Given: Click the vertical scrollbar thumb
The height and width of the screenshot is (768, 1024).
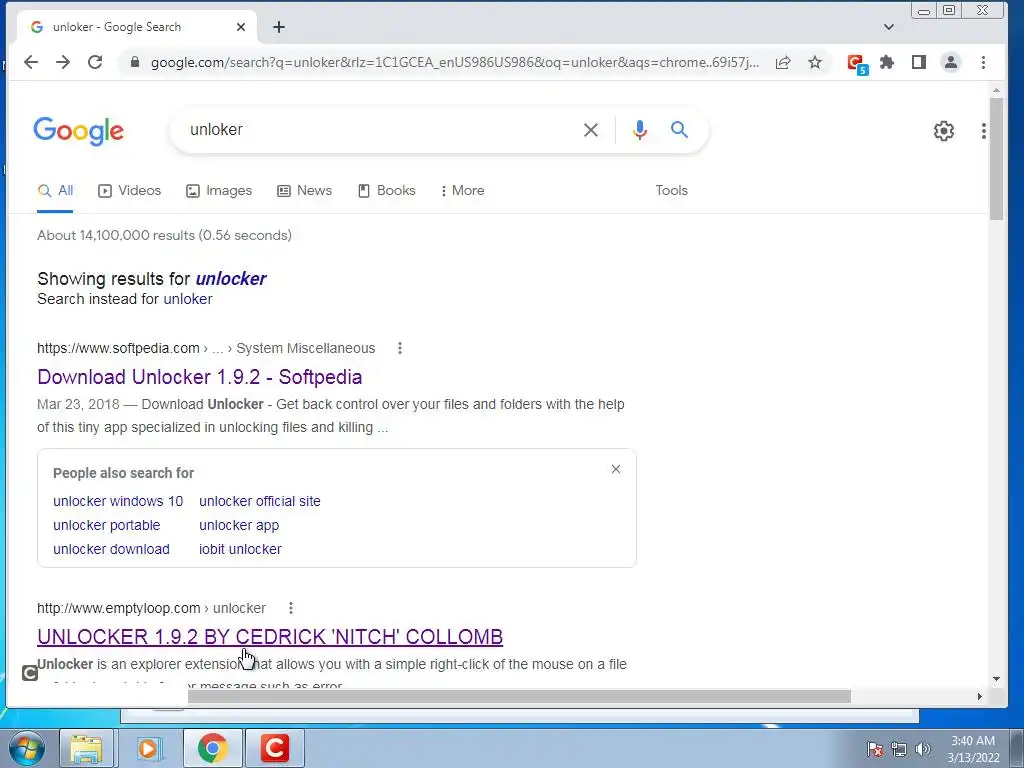Looking at the screenshot, I should 996,159.
